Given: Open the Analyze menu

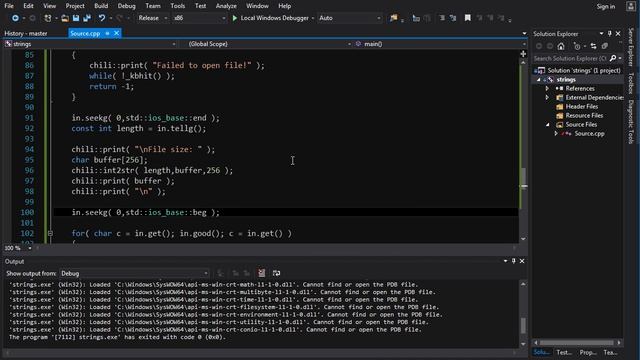Looking at the screenshot, I should point(226,6).
